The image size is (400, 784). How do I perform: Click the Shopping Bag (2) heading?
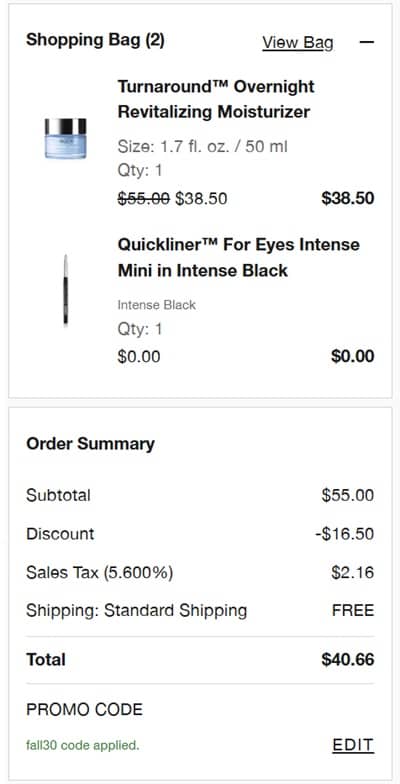(95, 40)
